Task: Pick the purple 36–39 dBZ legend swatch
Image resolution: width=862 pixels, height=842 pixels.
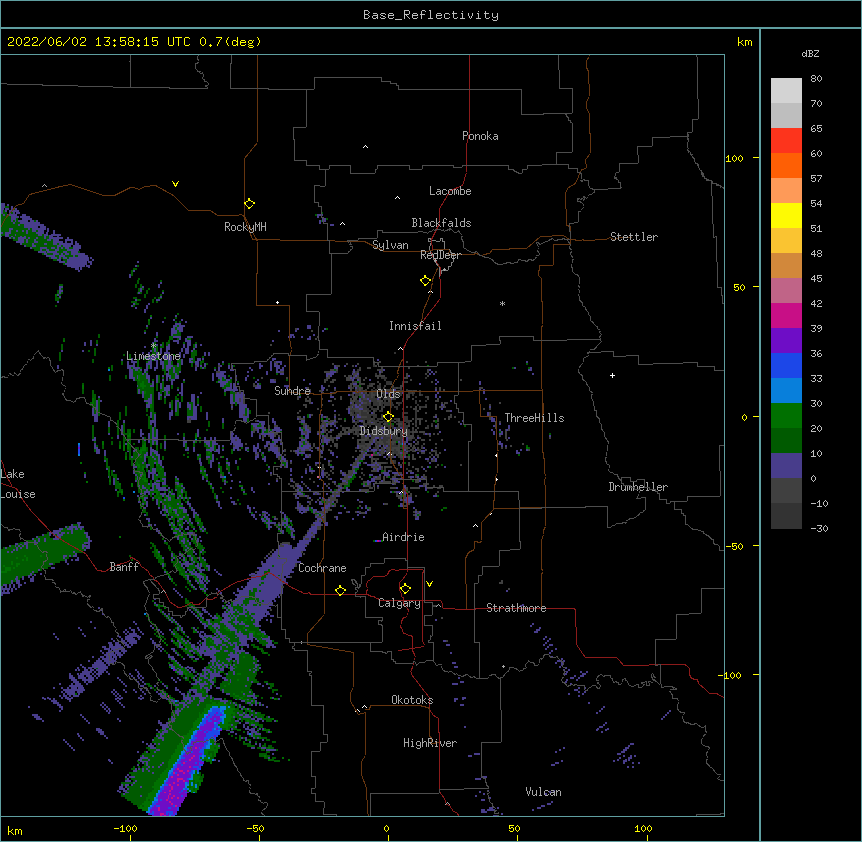Action: click(786, 340)
